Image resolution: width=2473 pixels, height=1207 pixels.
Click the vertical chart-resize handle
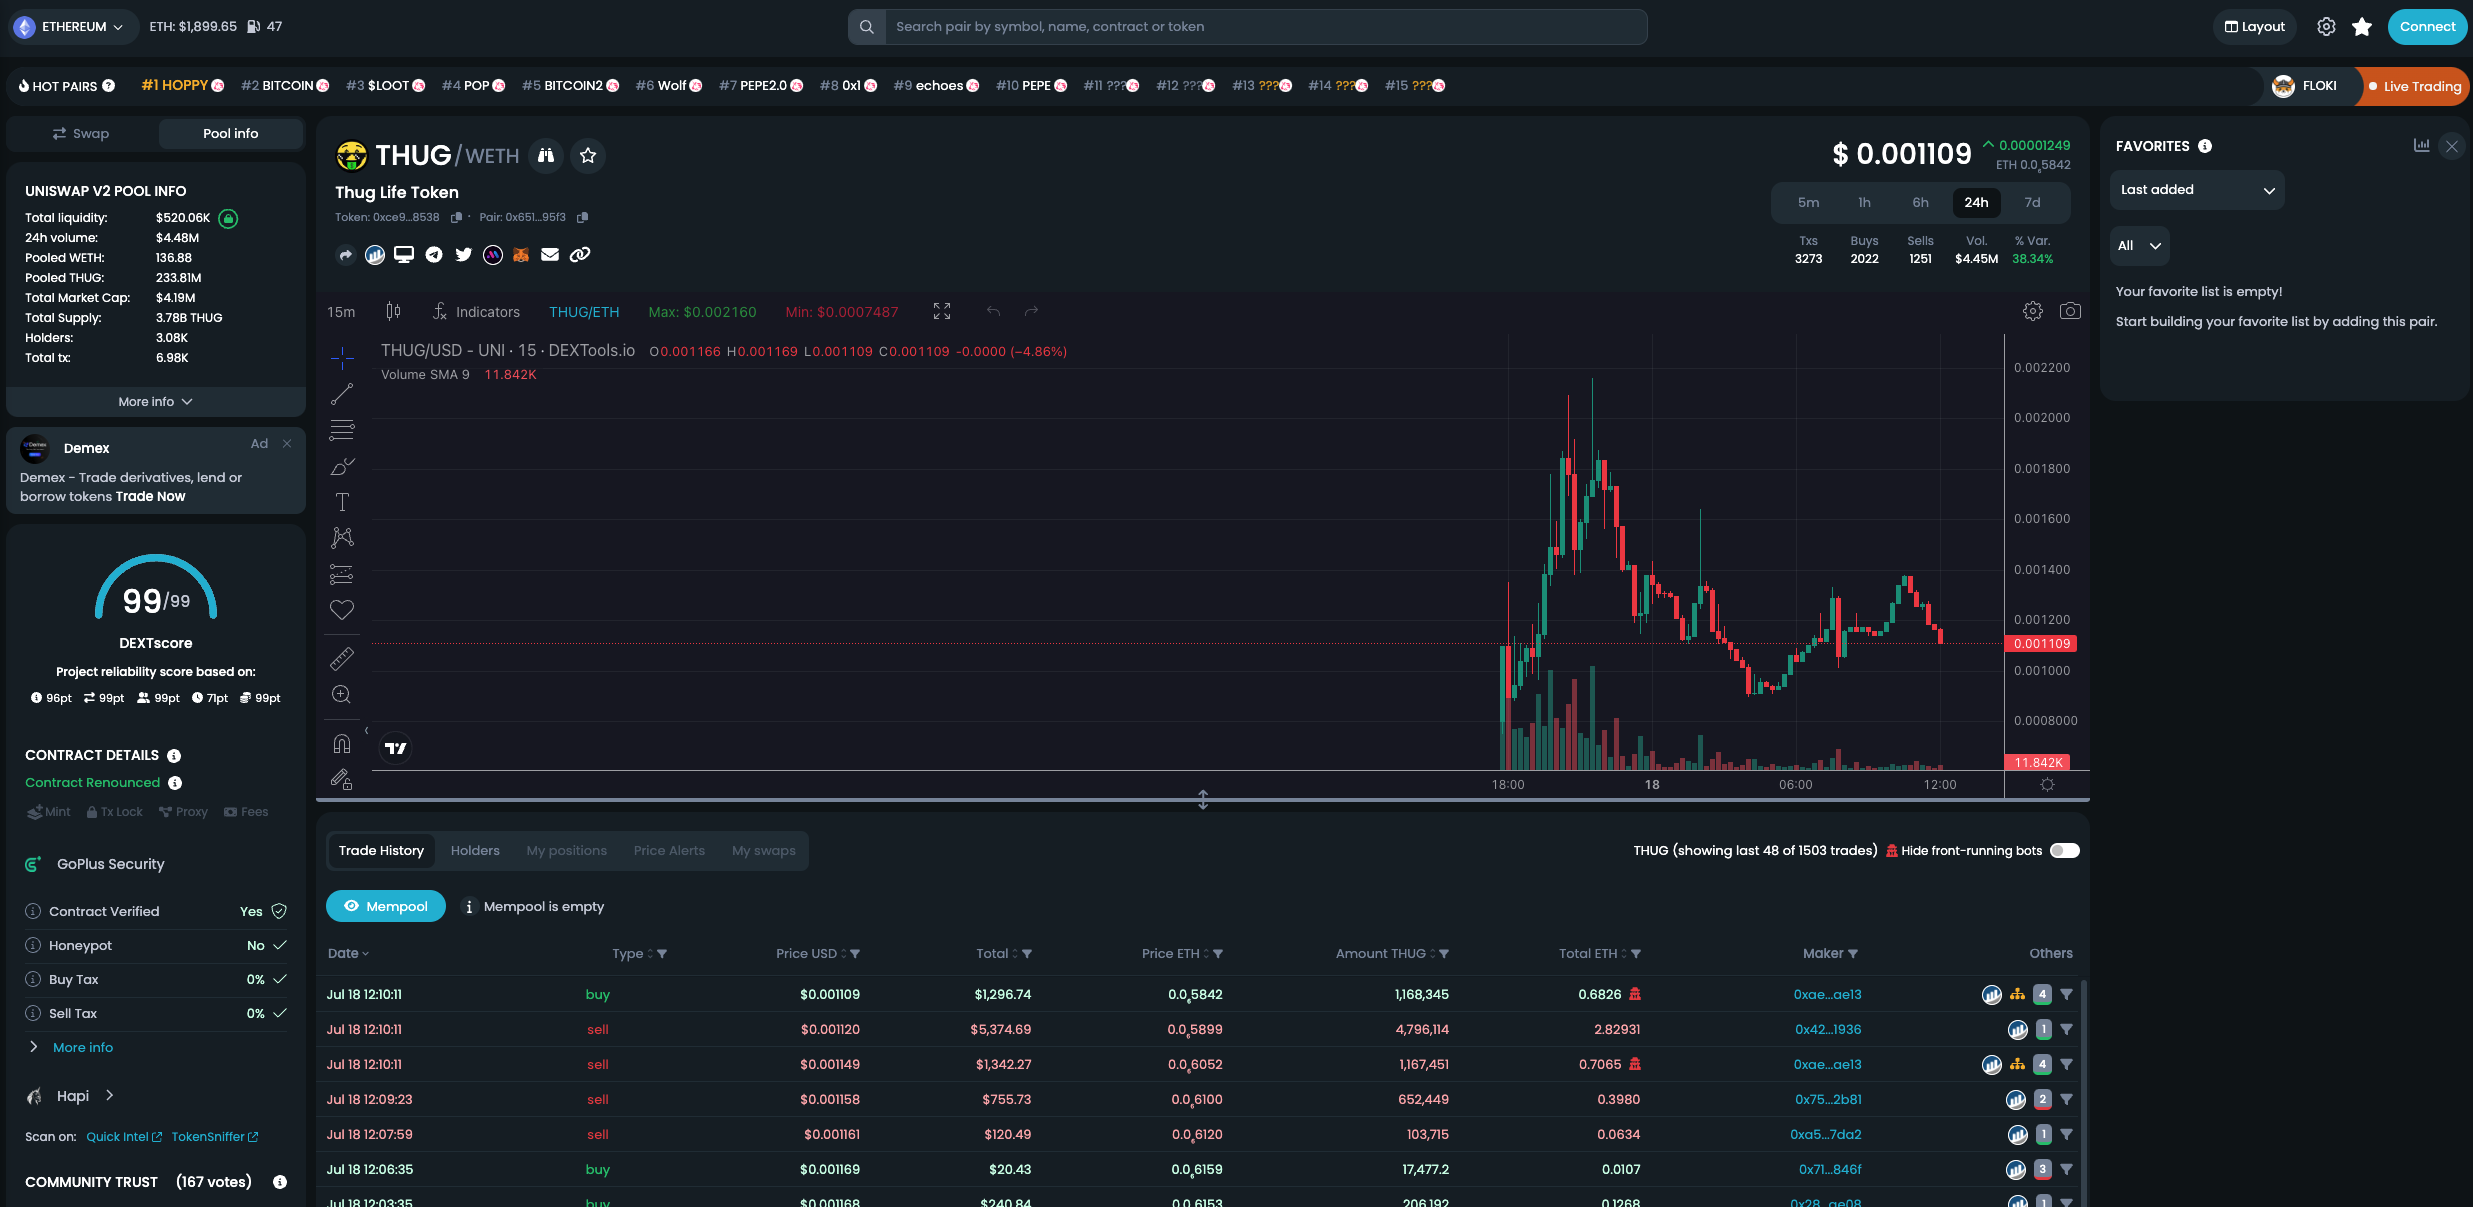pyautogui.click(x=1203, y=799)
